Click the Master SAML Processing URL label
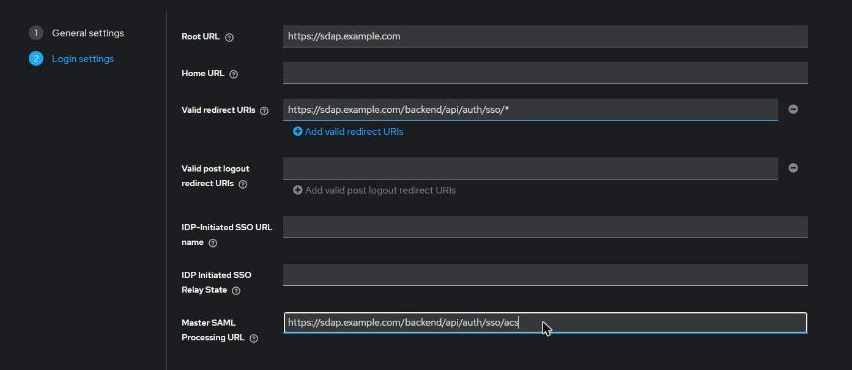The width and height of the screenshot is (852, 370). [x=212, y=330]
